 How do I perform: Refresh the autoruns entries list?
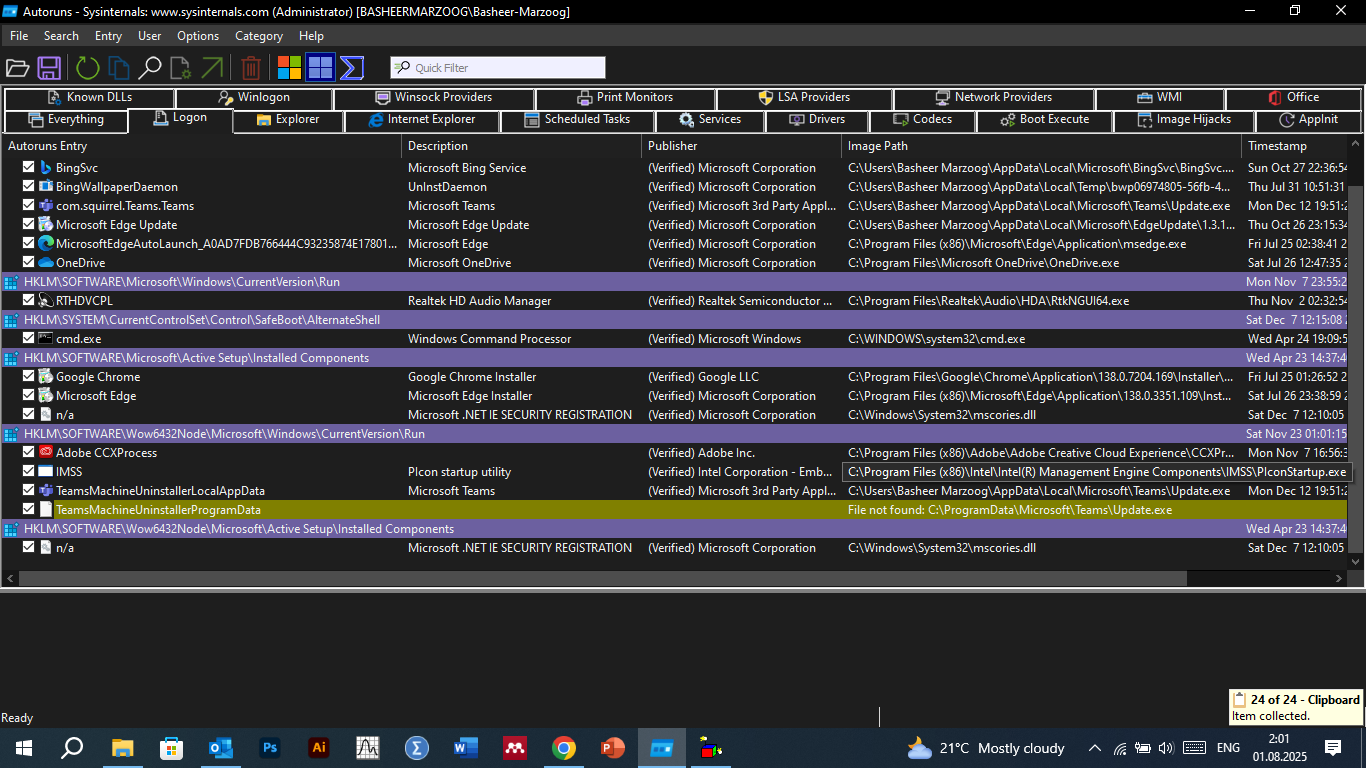click(86, 67)
